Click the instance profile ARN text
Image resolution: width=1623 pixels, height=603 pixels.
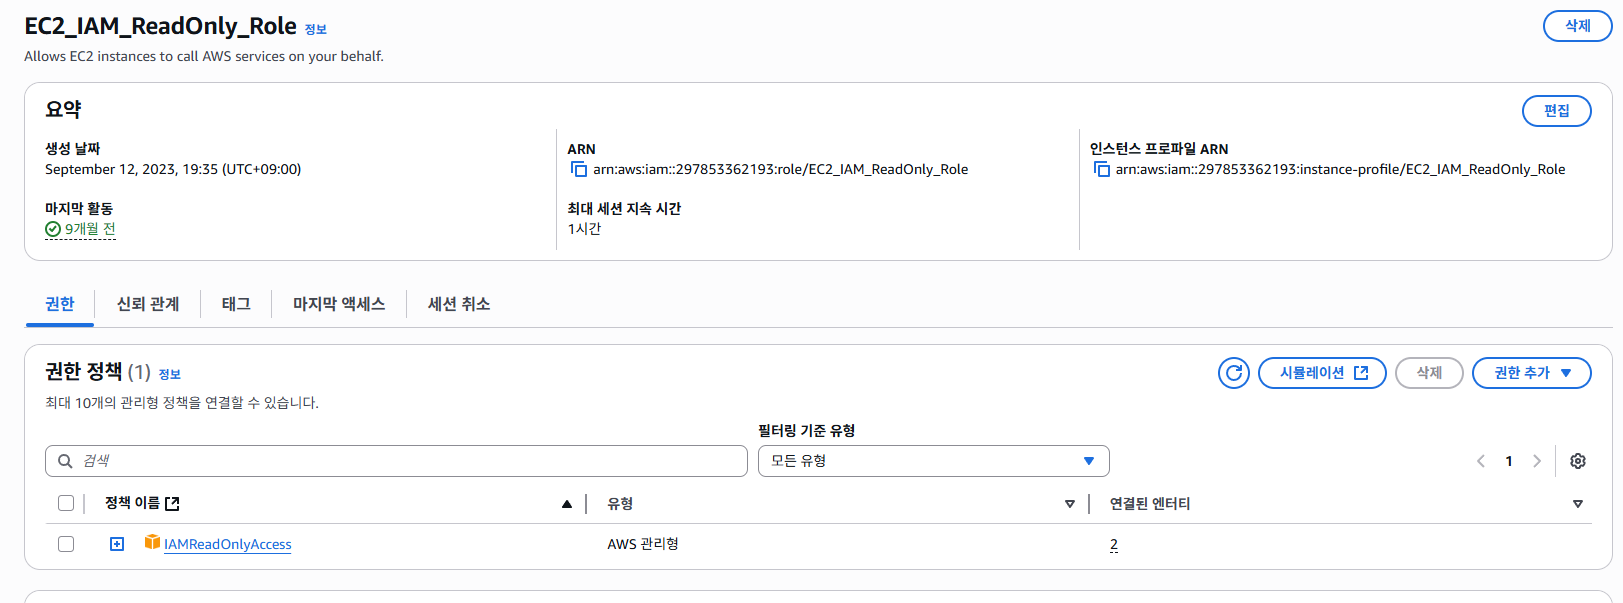click(x=1341, y=169)
